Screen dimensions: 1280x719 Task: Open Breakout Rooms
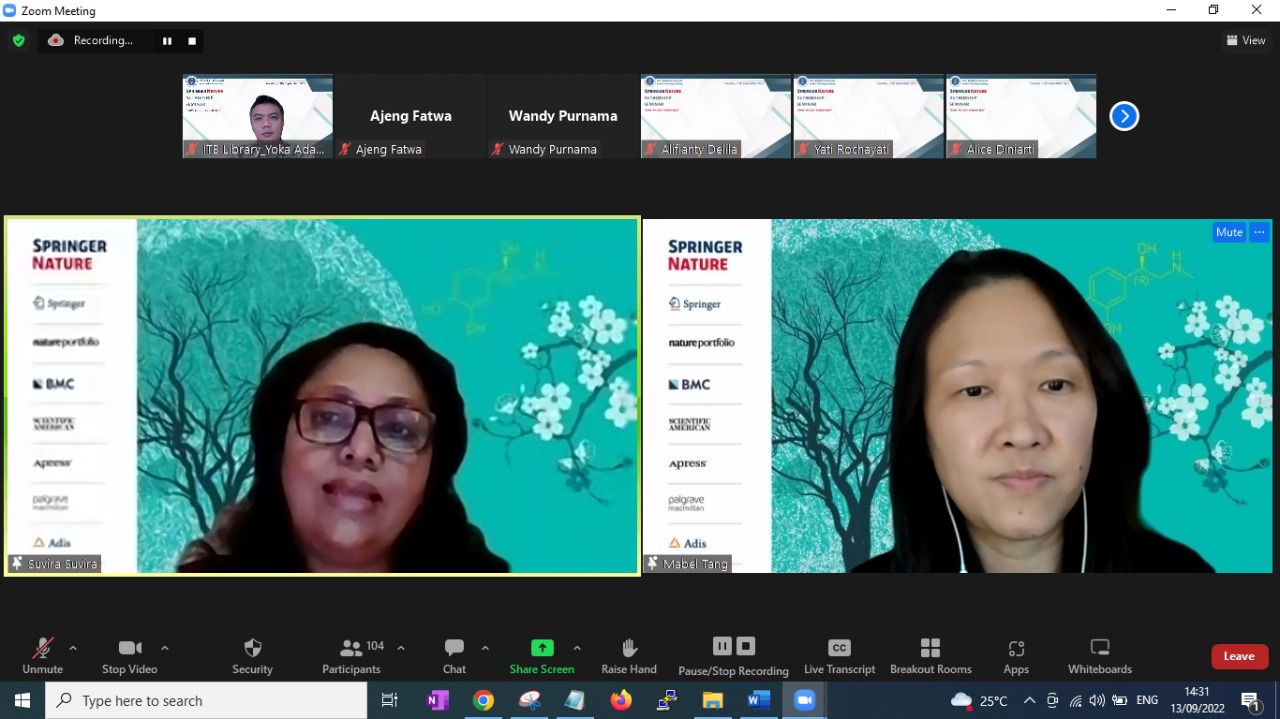click(x=930, y=655)
